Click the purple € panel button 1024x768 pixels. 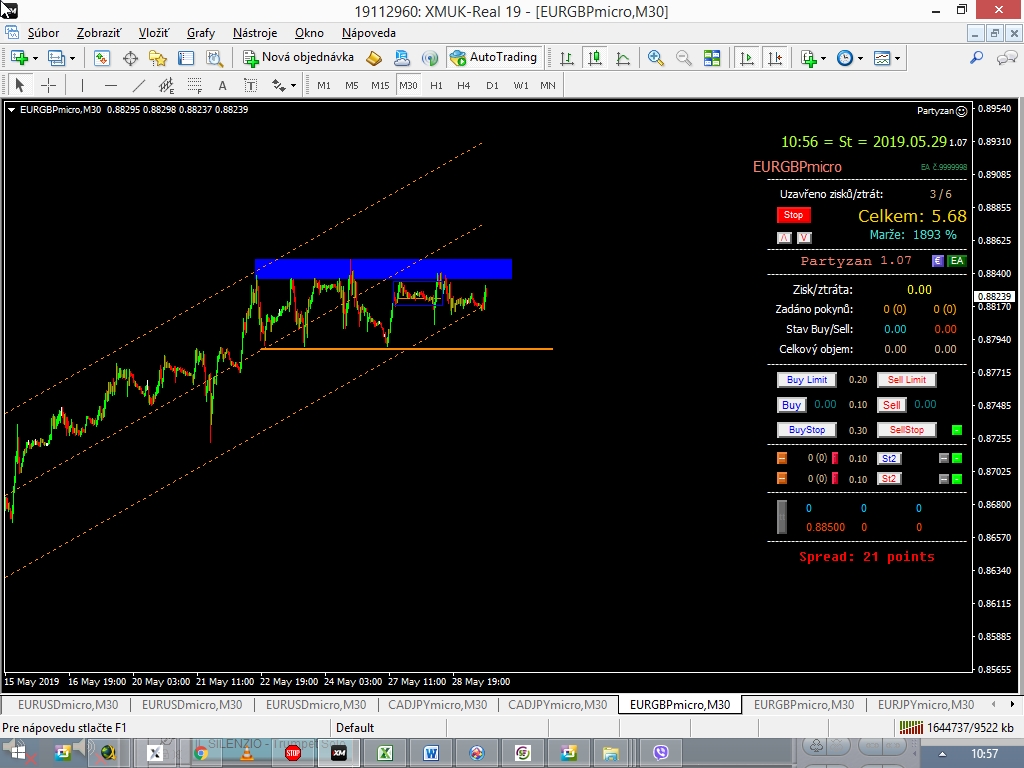click(x=937, y=261)
